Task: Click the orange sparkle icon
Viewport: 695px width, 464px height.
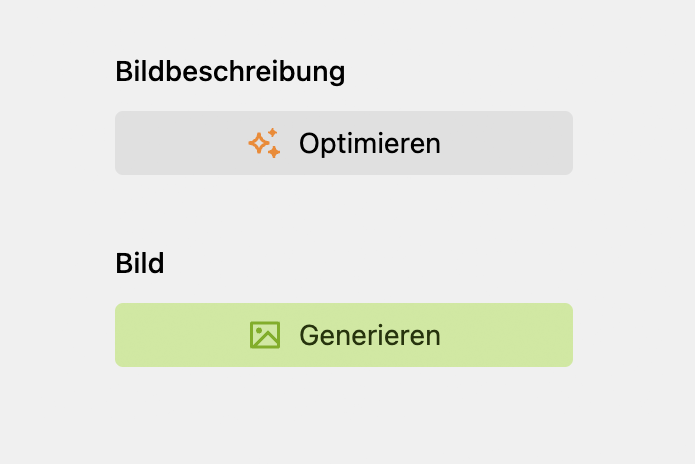Action: pos(264,143)
